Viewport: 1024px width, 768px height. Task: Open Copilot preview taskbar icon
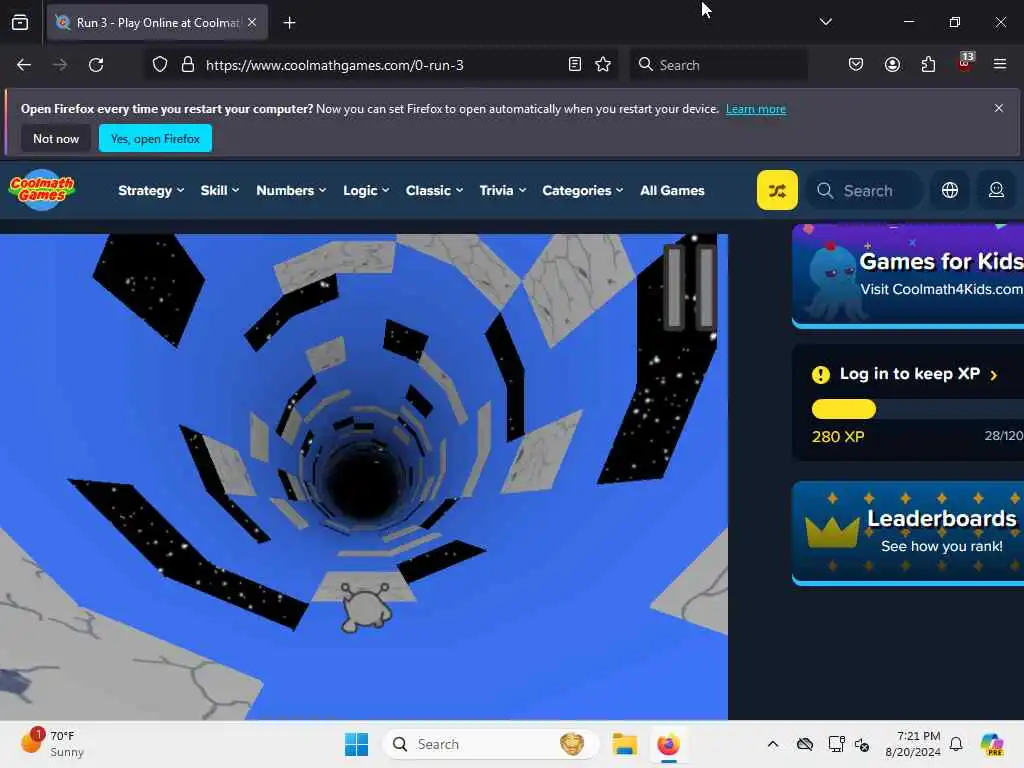(x=992, y=744)
